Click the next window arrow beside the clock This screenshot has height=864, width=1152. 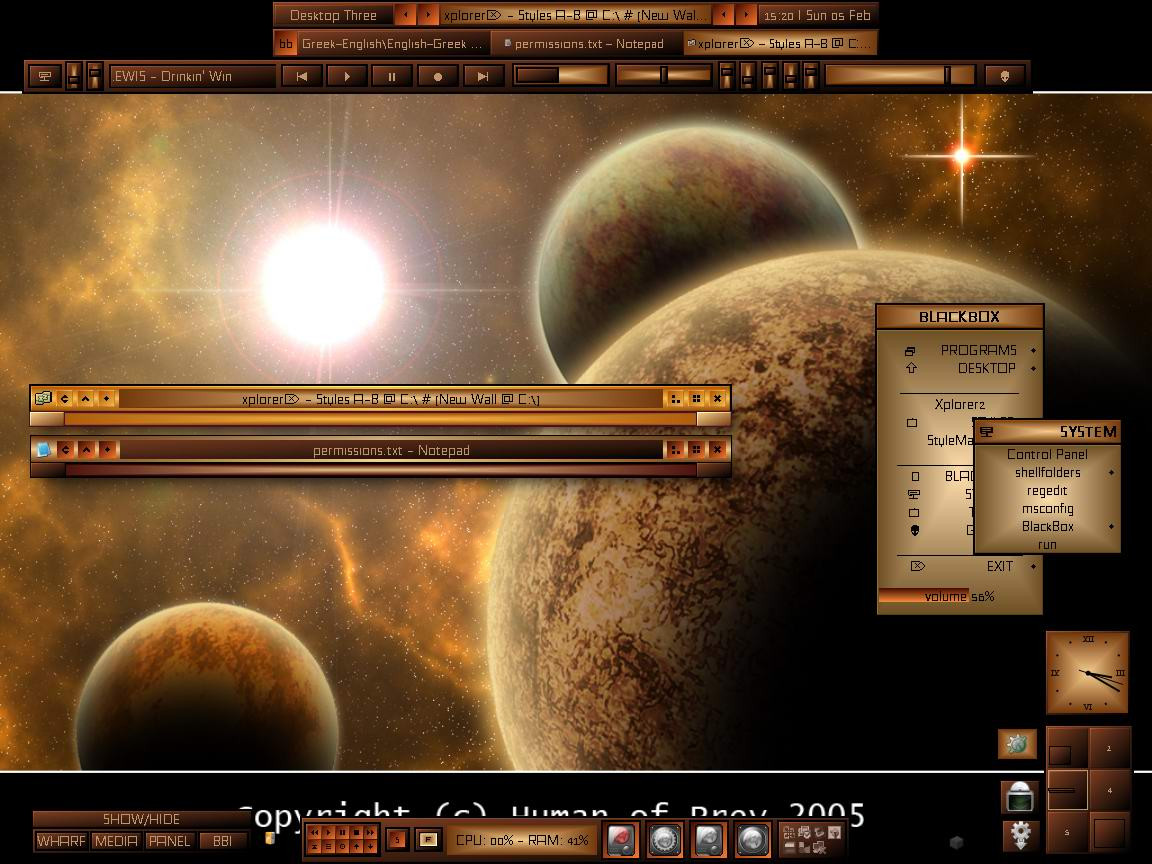746,15
